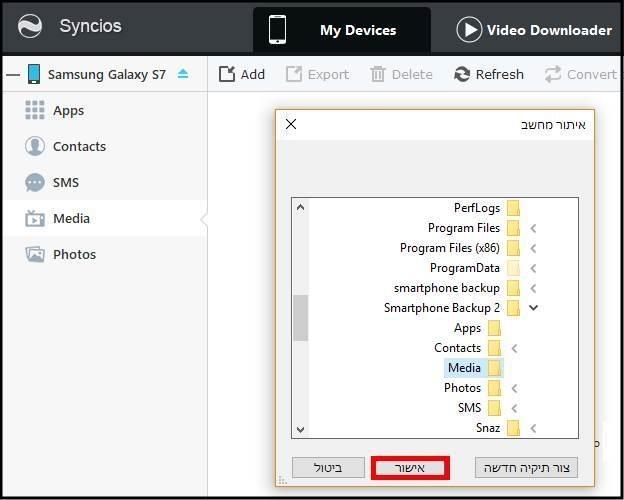Confirm with the אישור OK button
This screenshot has height=500, width=624.
(410, 468)
